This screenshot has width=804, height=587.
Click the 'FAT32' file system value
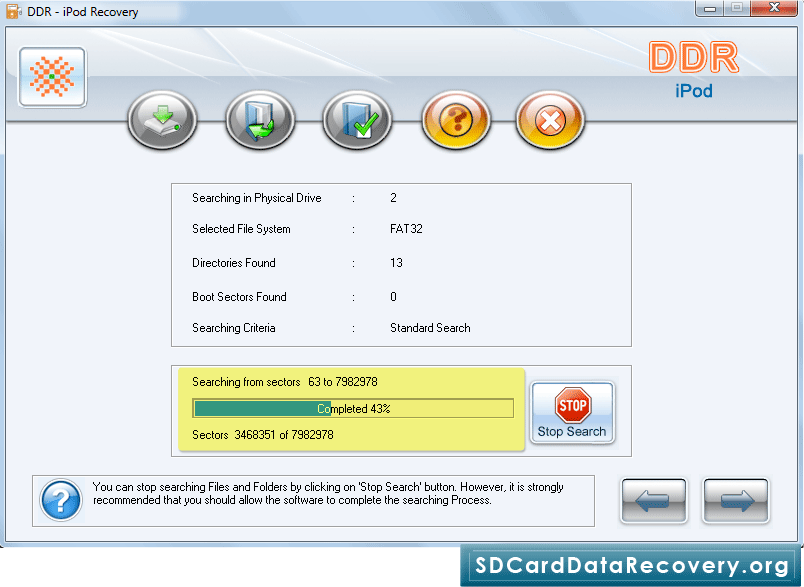[x=406, y=229]
